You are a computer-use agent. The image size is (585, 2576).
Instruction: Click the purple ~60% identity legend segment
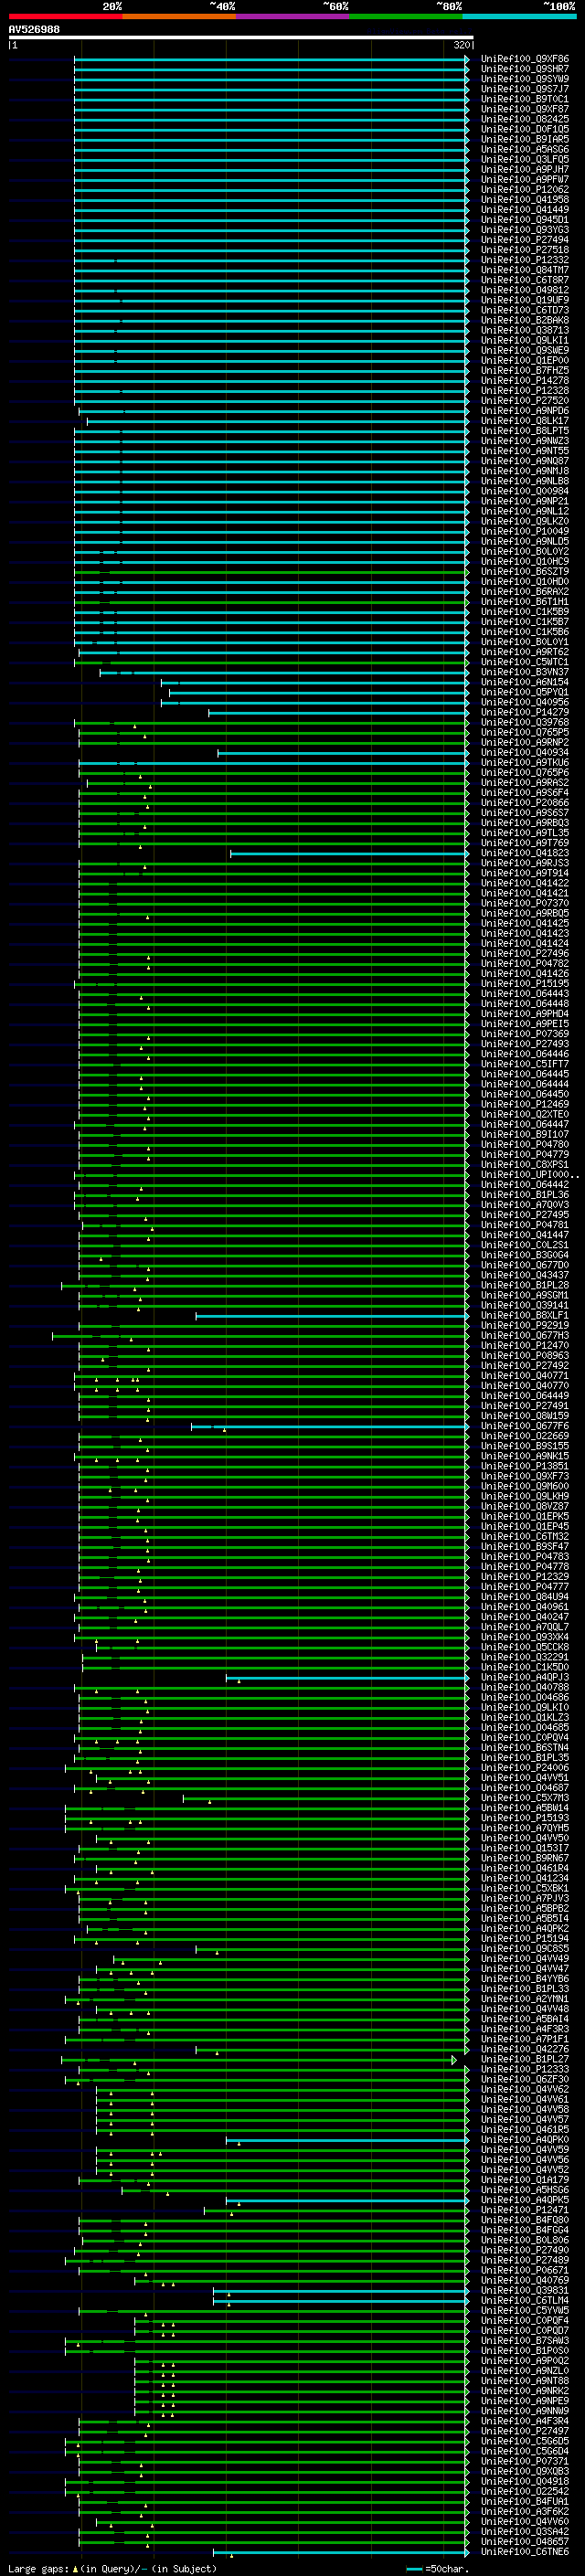coord(292,16)
